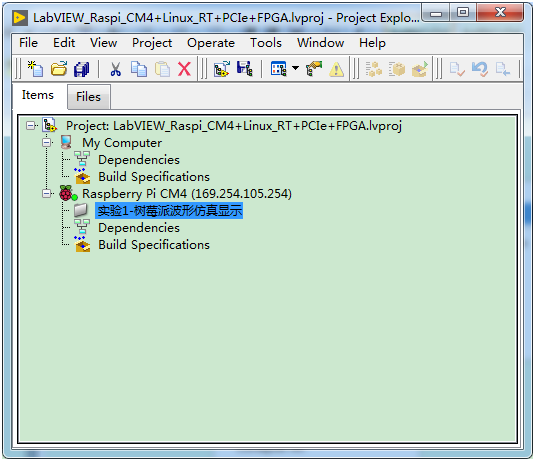
Task: Close the Project Explorer window
Action: click(500, 13)
